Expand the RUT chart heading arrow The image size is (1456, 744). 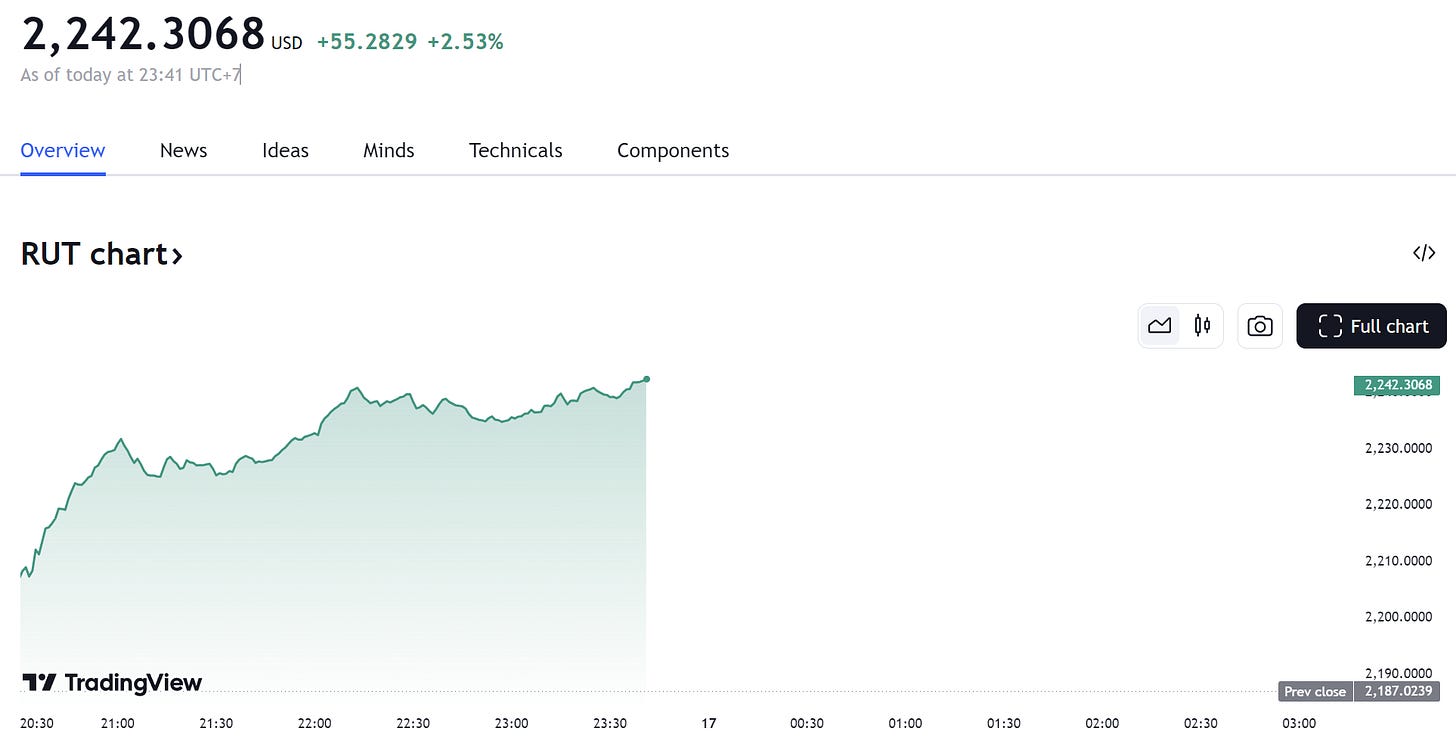click(177, 255)
